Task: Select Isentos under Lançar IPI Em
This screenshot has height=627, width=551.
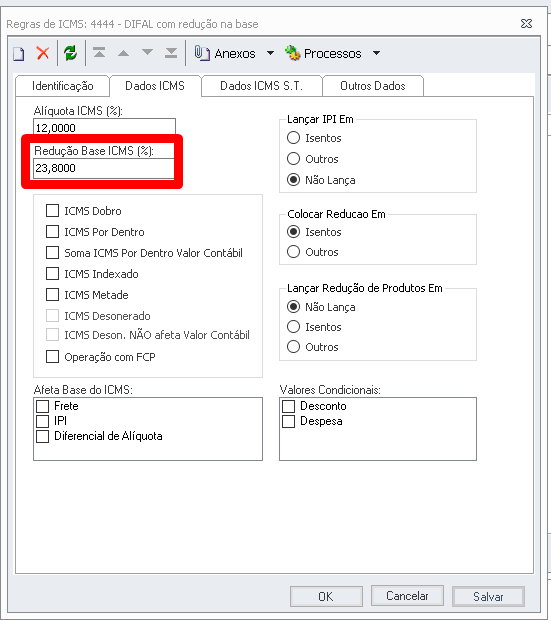Action: point(293,138)
